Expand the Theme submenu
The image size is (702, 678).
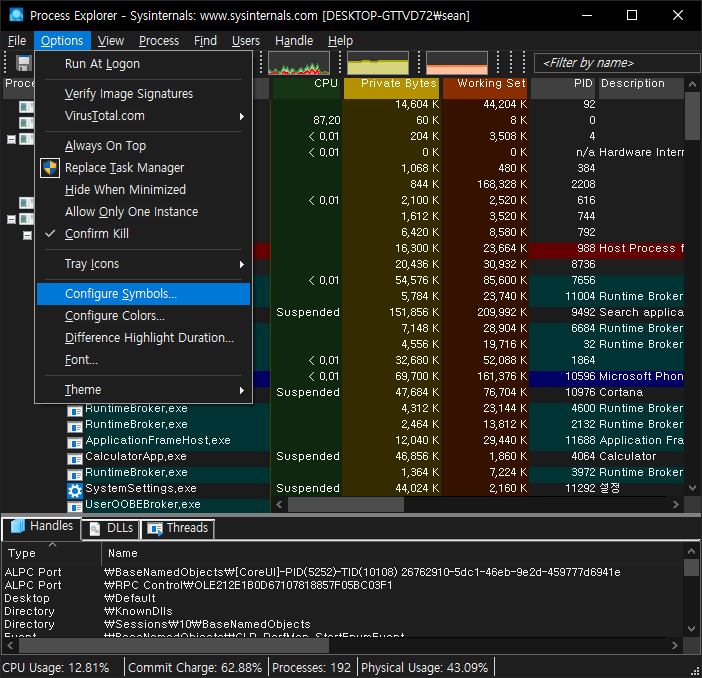click(x=143, y=390)
